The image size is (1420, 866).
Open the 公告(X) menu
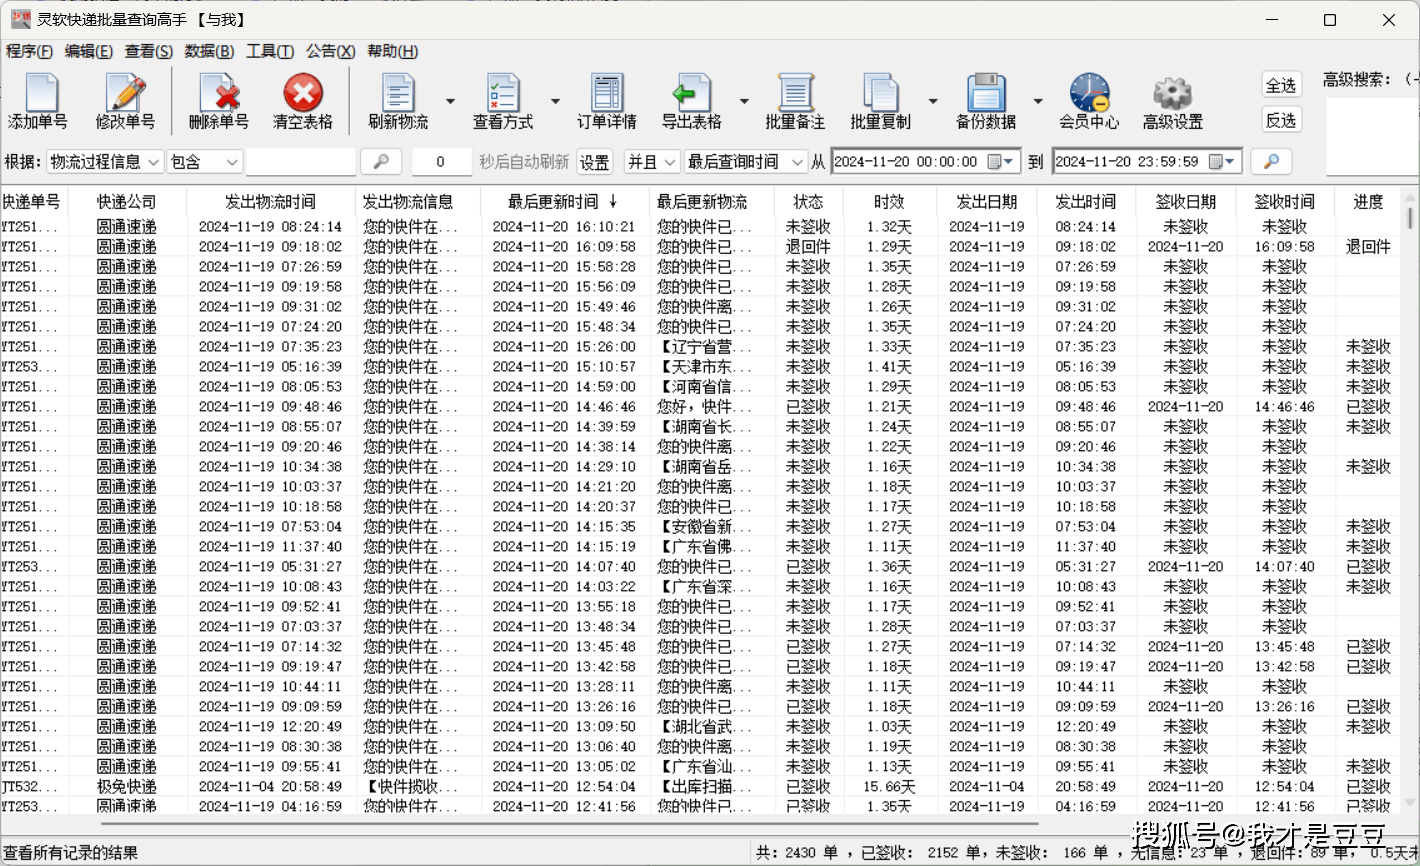tap(331, 52)
